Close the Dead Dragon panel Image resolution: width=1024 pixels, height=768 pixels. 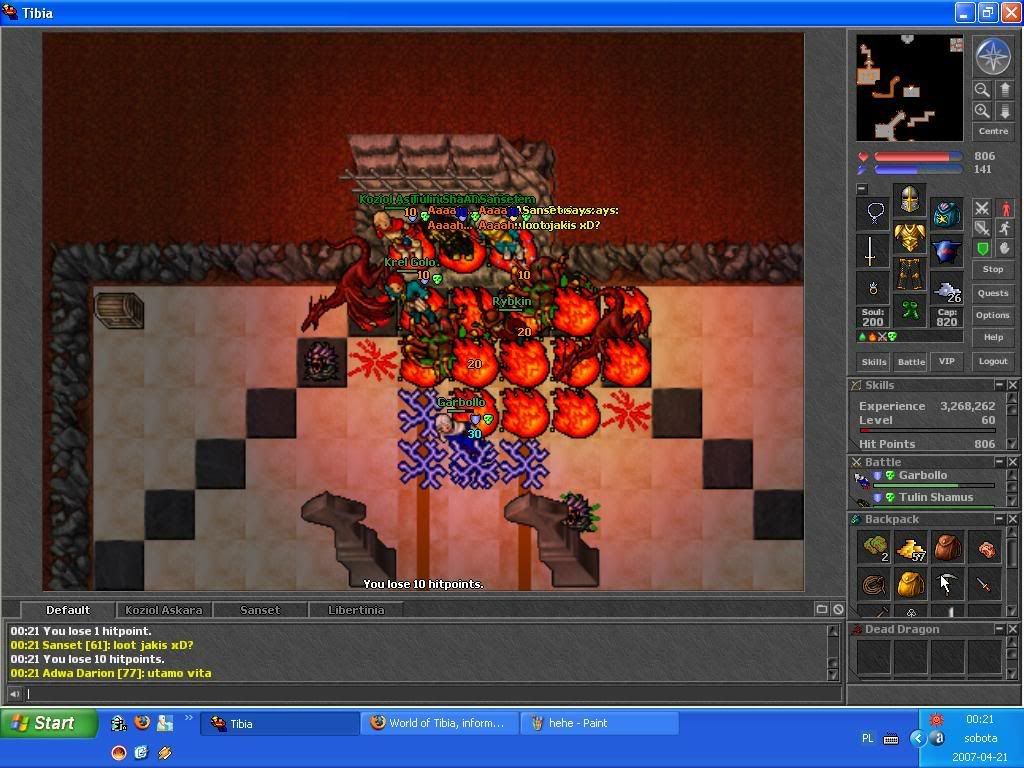tap(1012, 629)
